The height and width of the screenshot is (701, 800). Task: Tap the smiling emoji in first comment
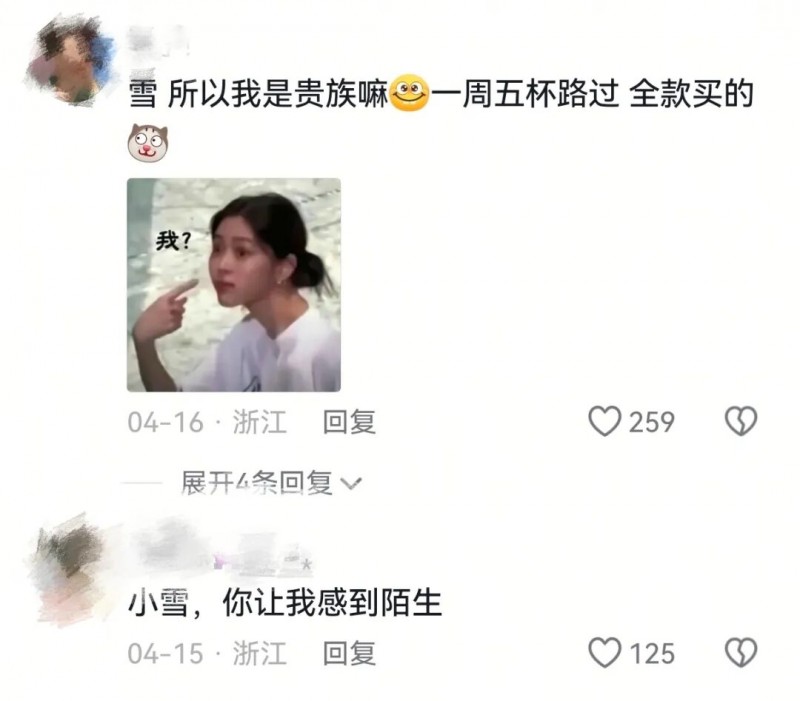(409, 94)
